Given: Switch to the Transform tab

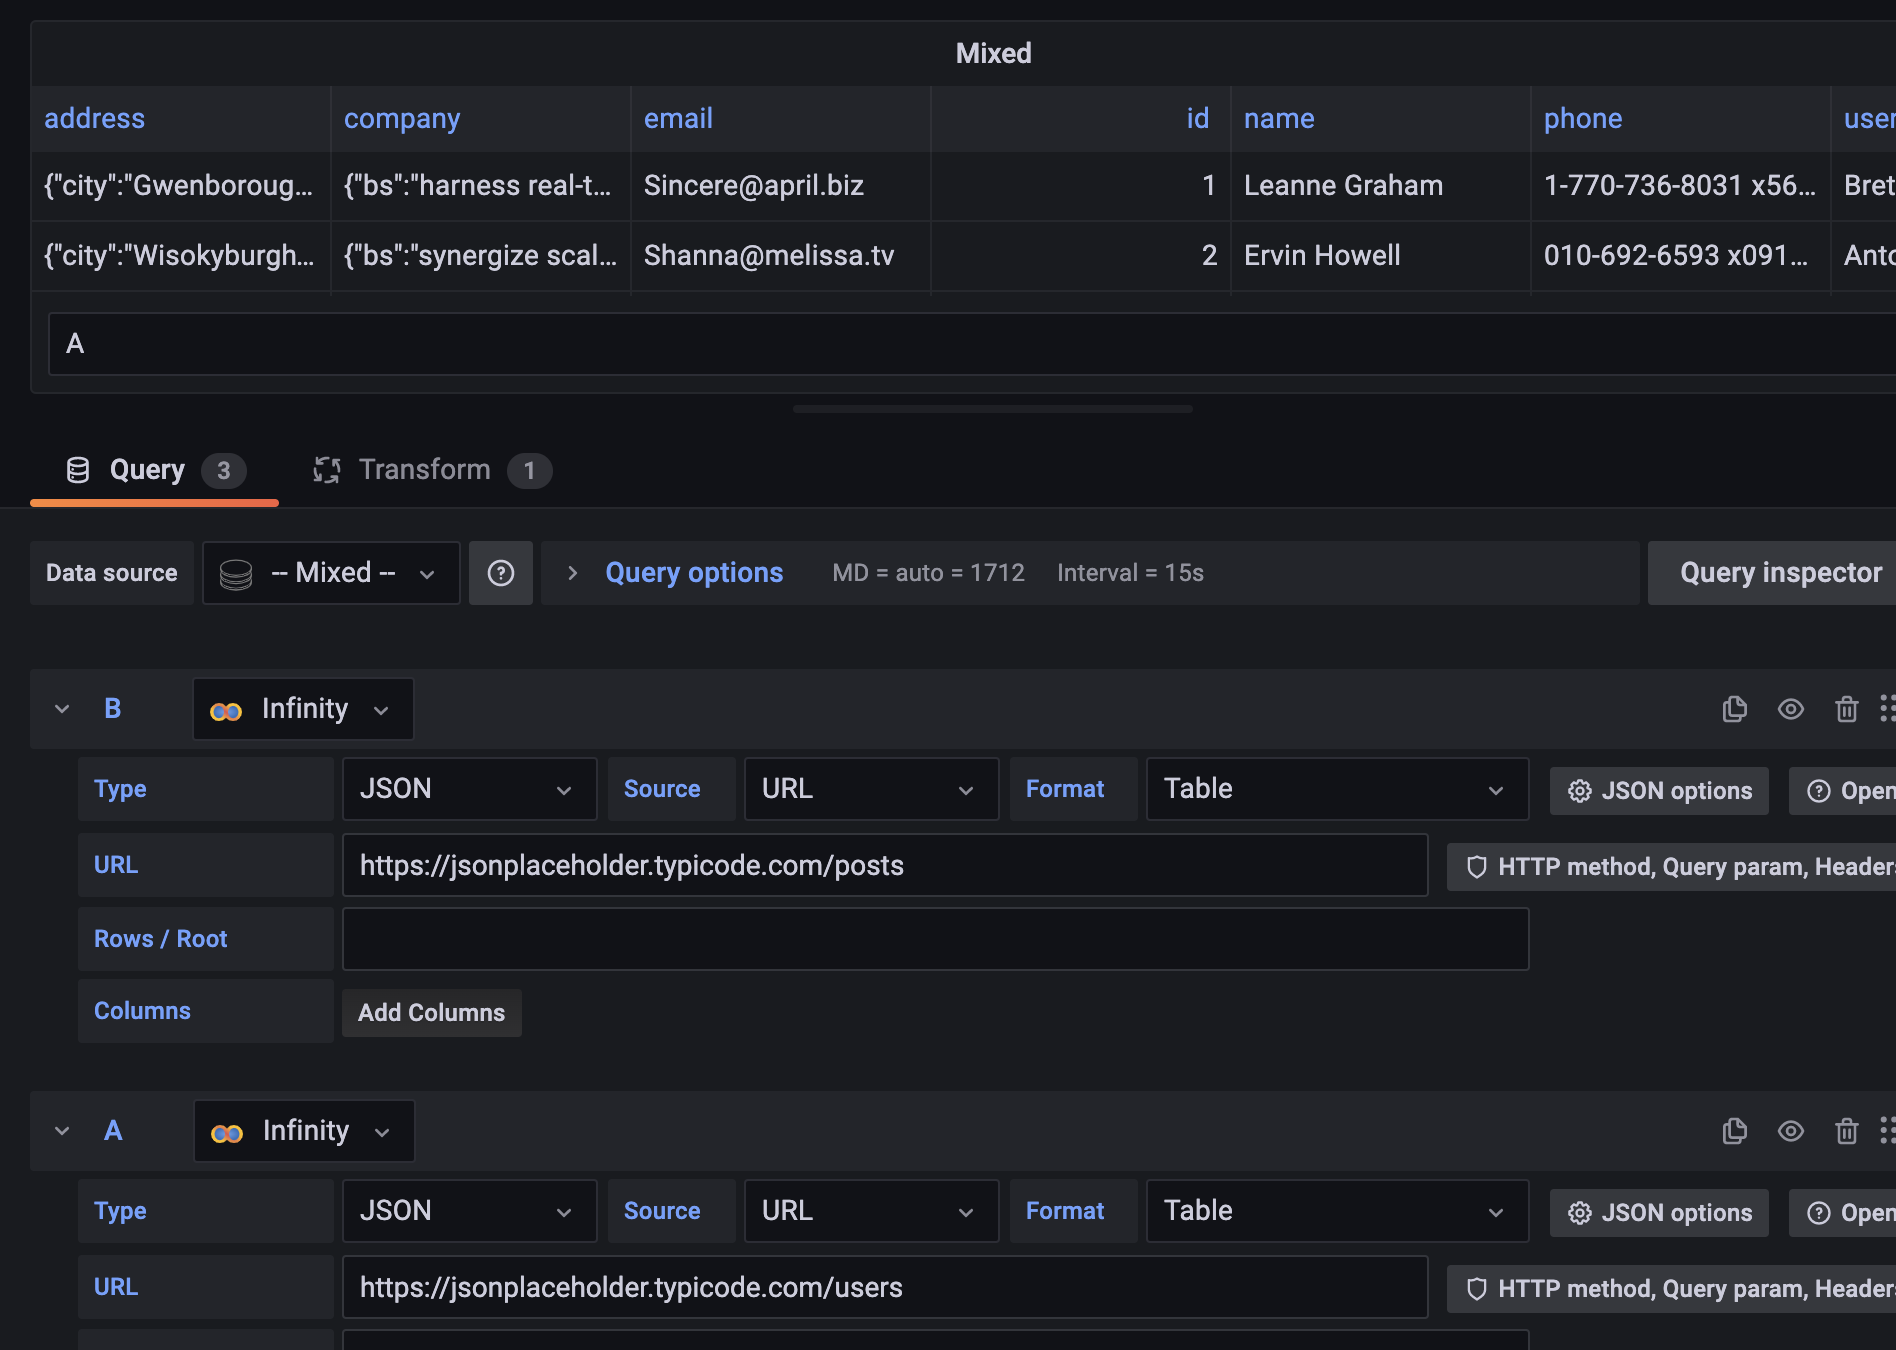Looking at the screenshot, I should (x=424, y=470).
